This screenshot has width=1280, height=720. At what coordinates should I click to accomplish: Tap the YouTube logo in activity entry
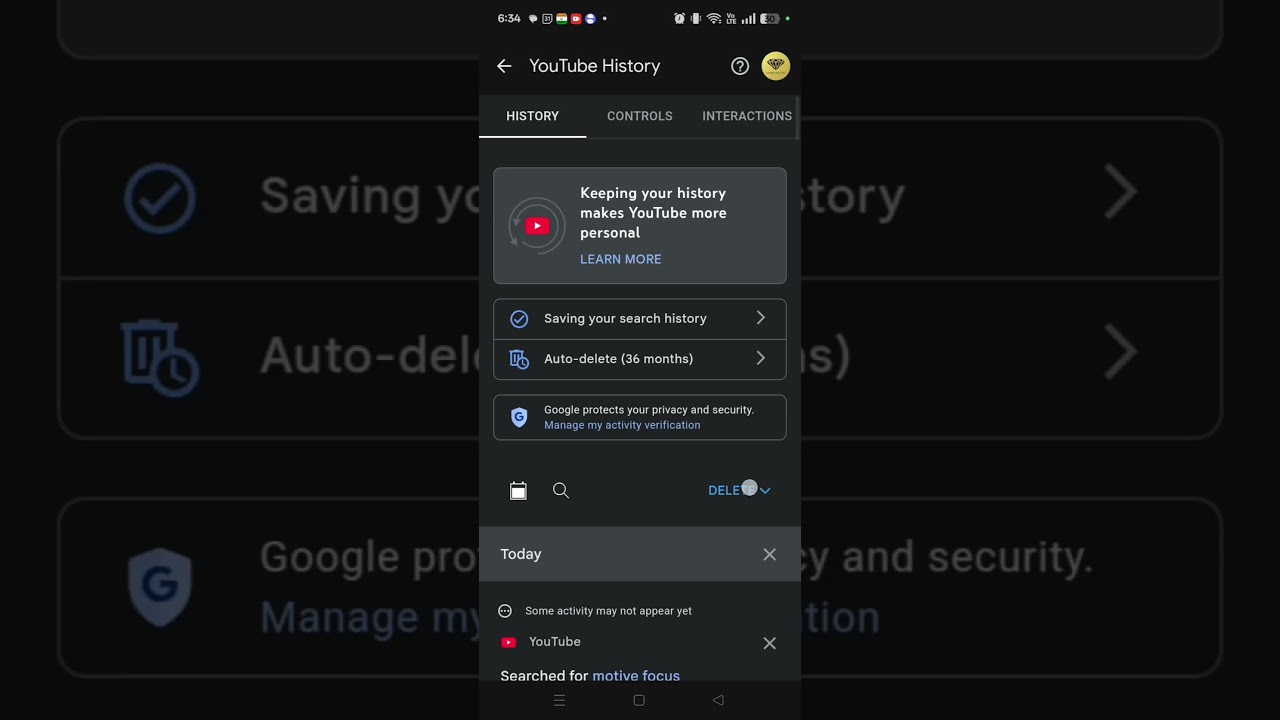[508, 643]
